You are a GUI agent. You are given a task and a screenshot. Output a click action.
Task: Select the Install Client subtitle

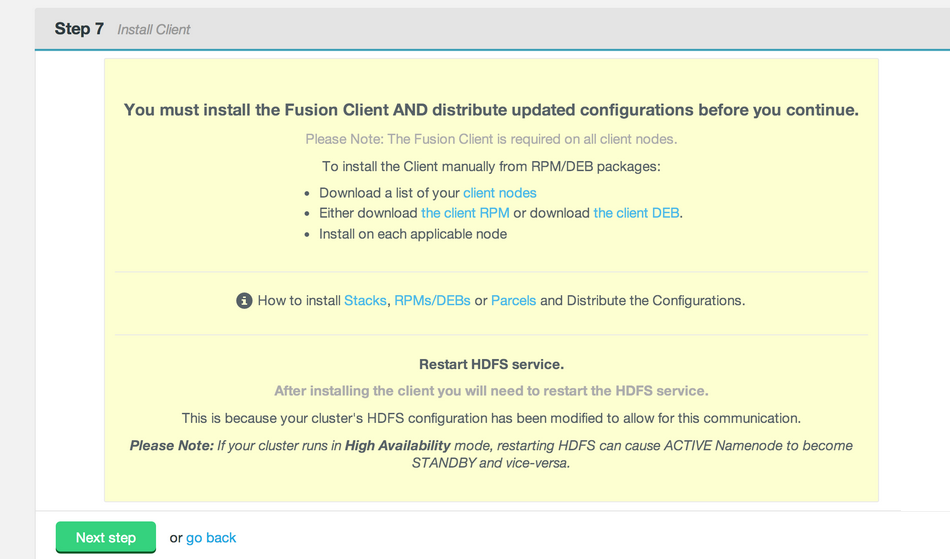153,30
